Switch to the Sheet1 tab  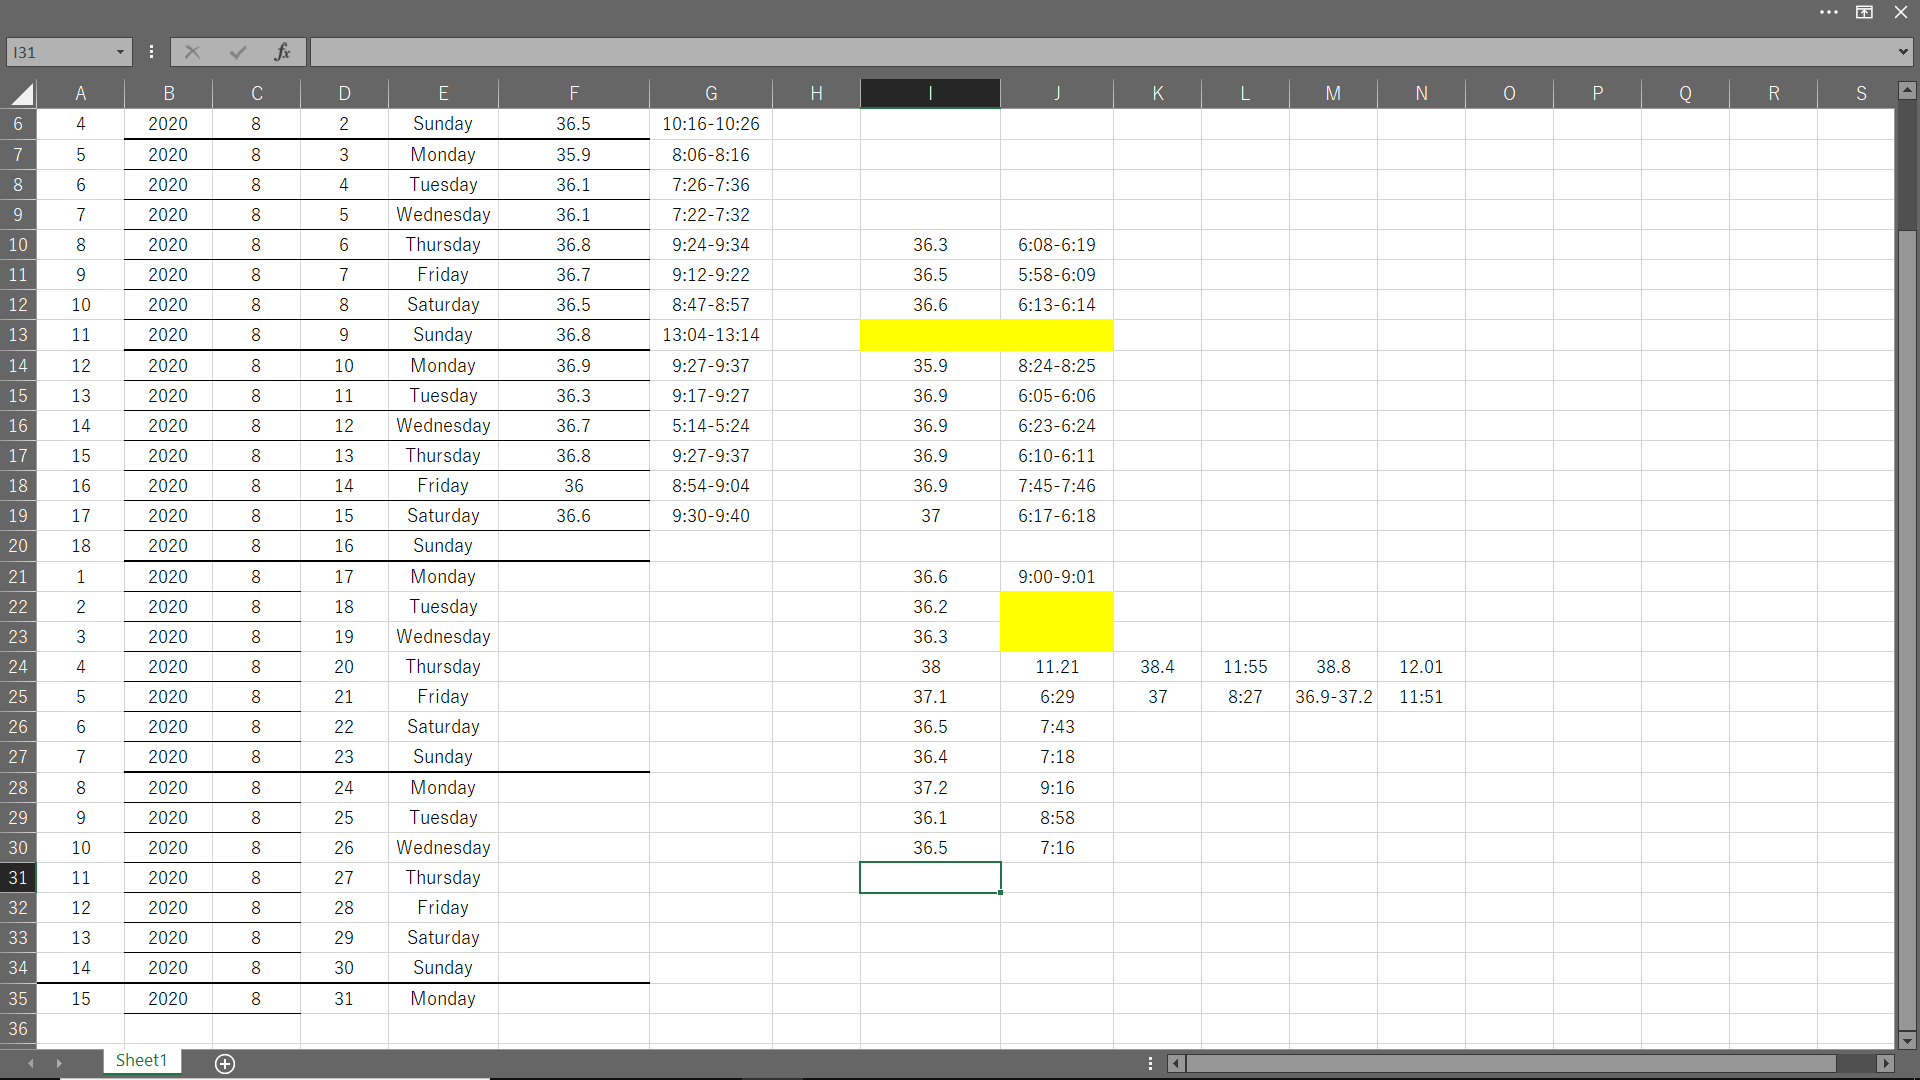pos(141,1061)
